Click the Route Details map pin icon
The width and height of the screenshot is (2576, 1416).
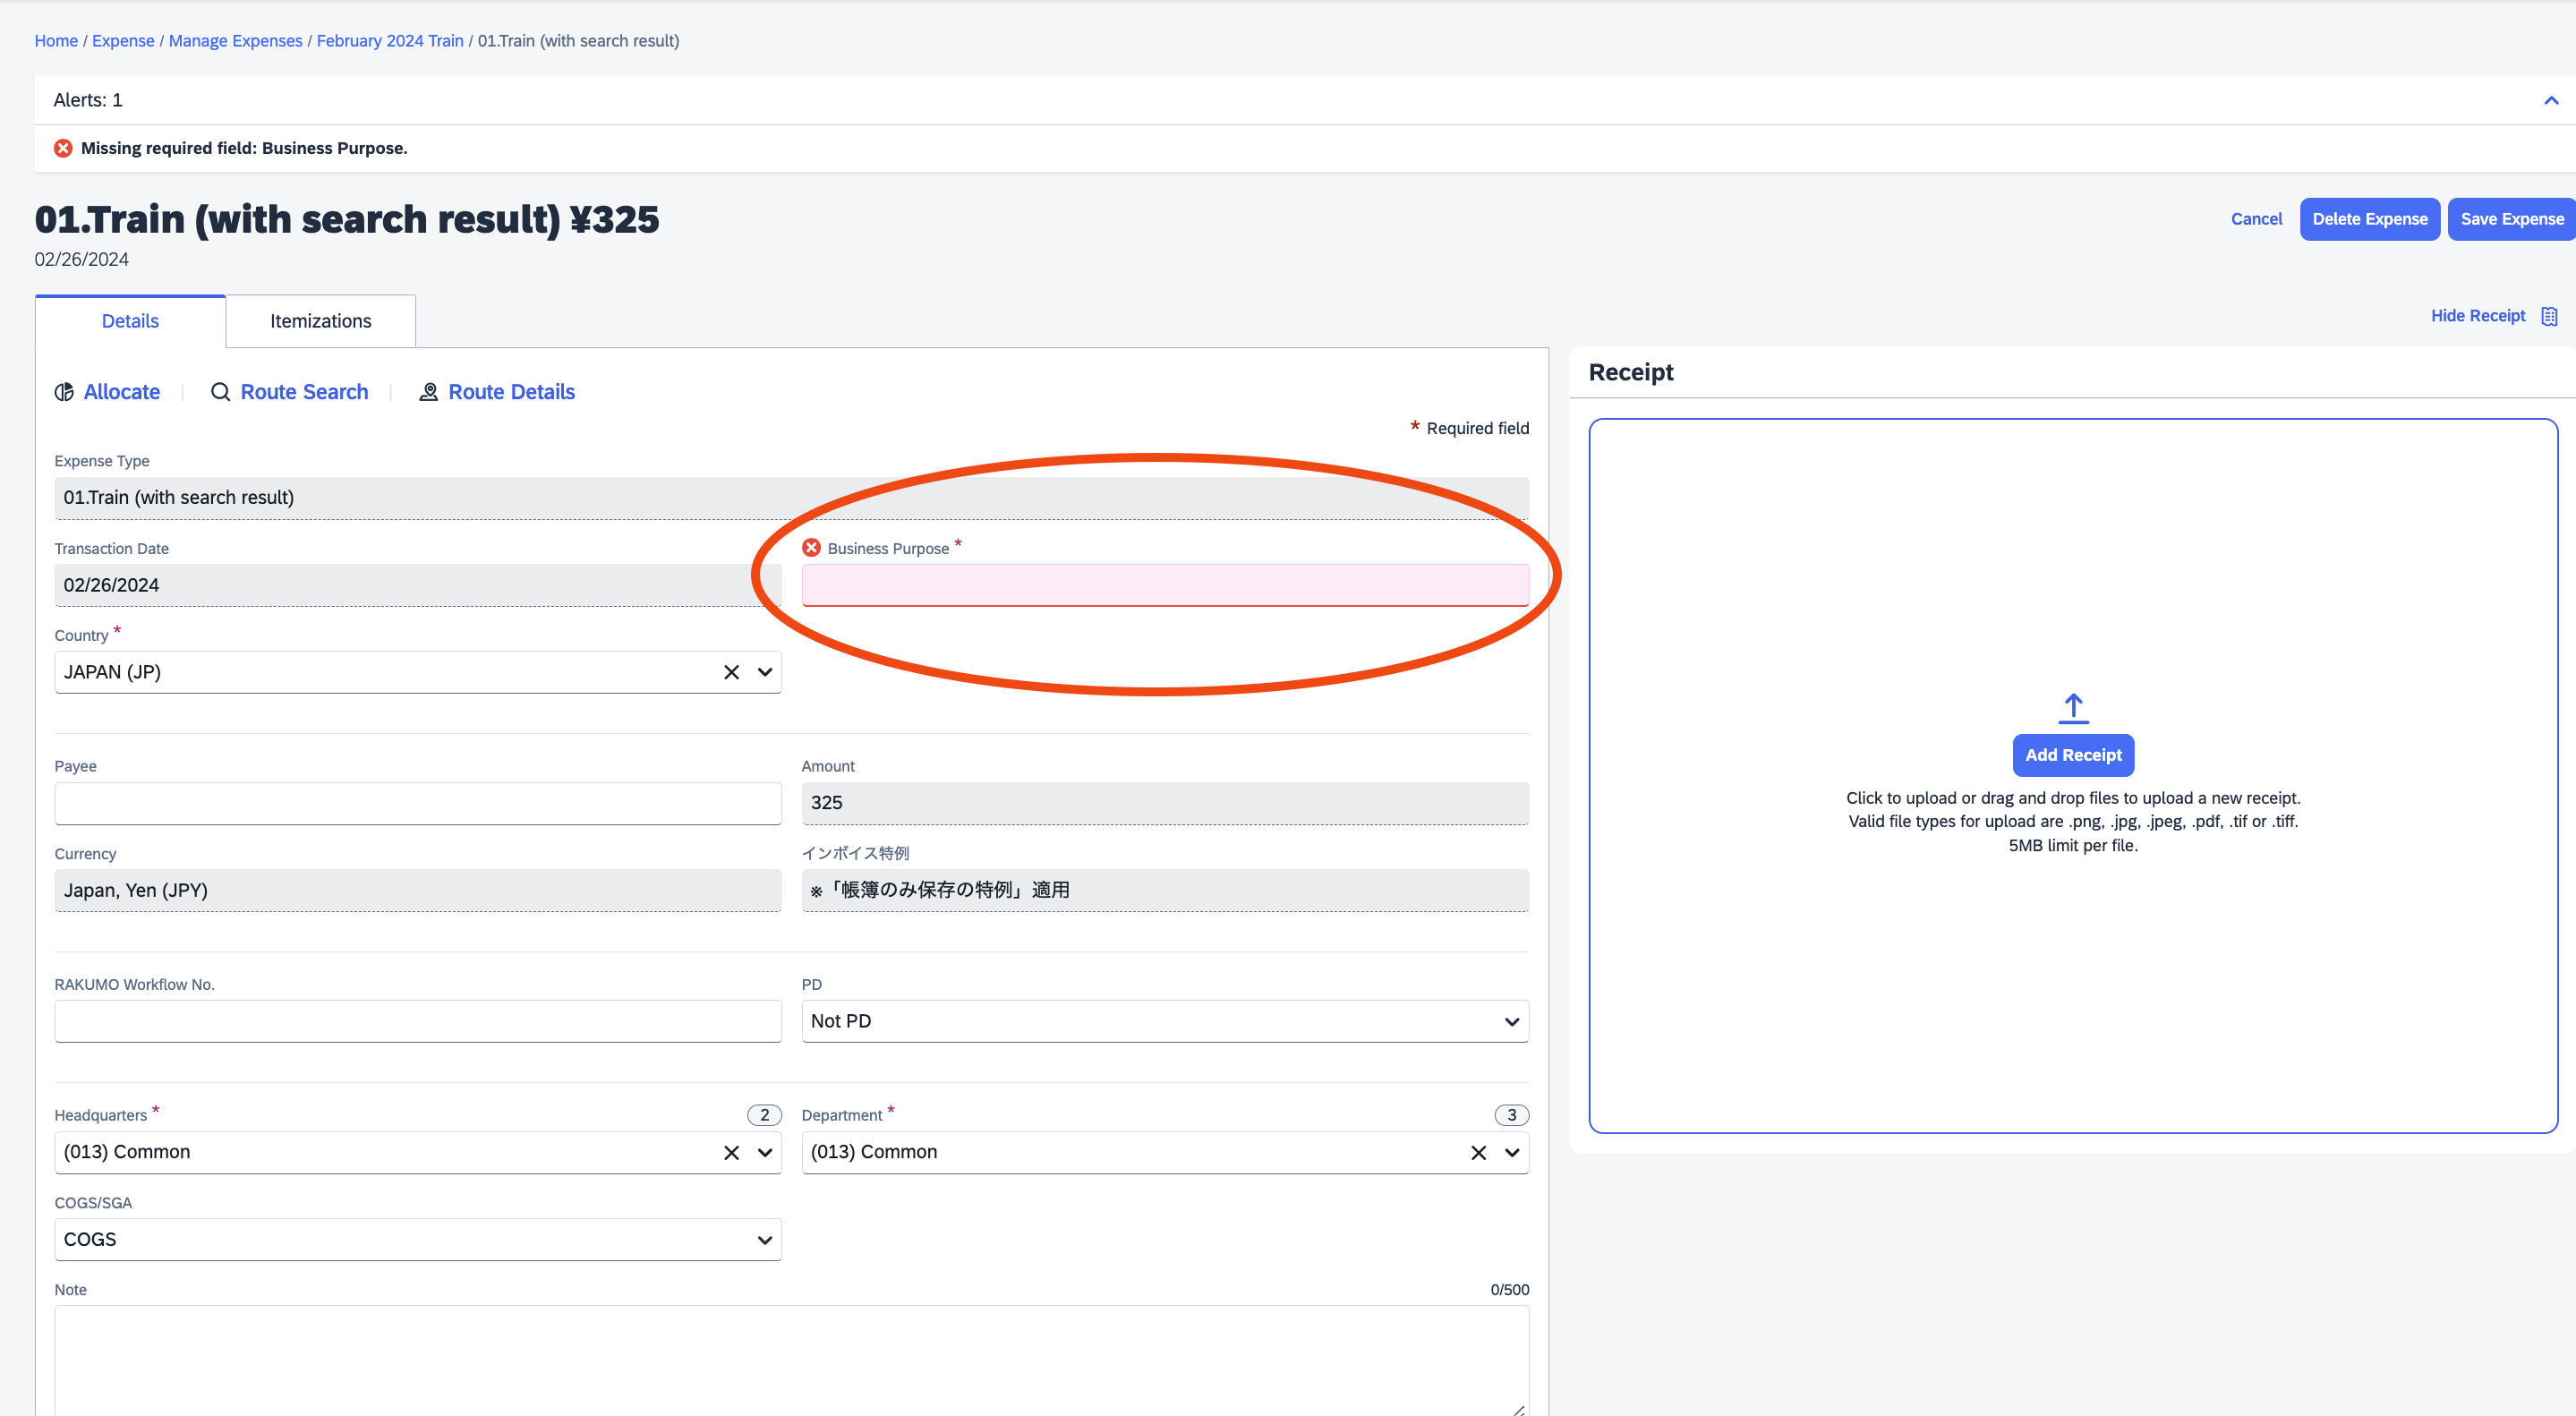(428, 392)
